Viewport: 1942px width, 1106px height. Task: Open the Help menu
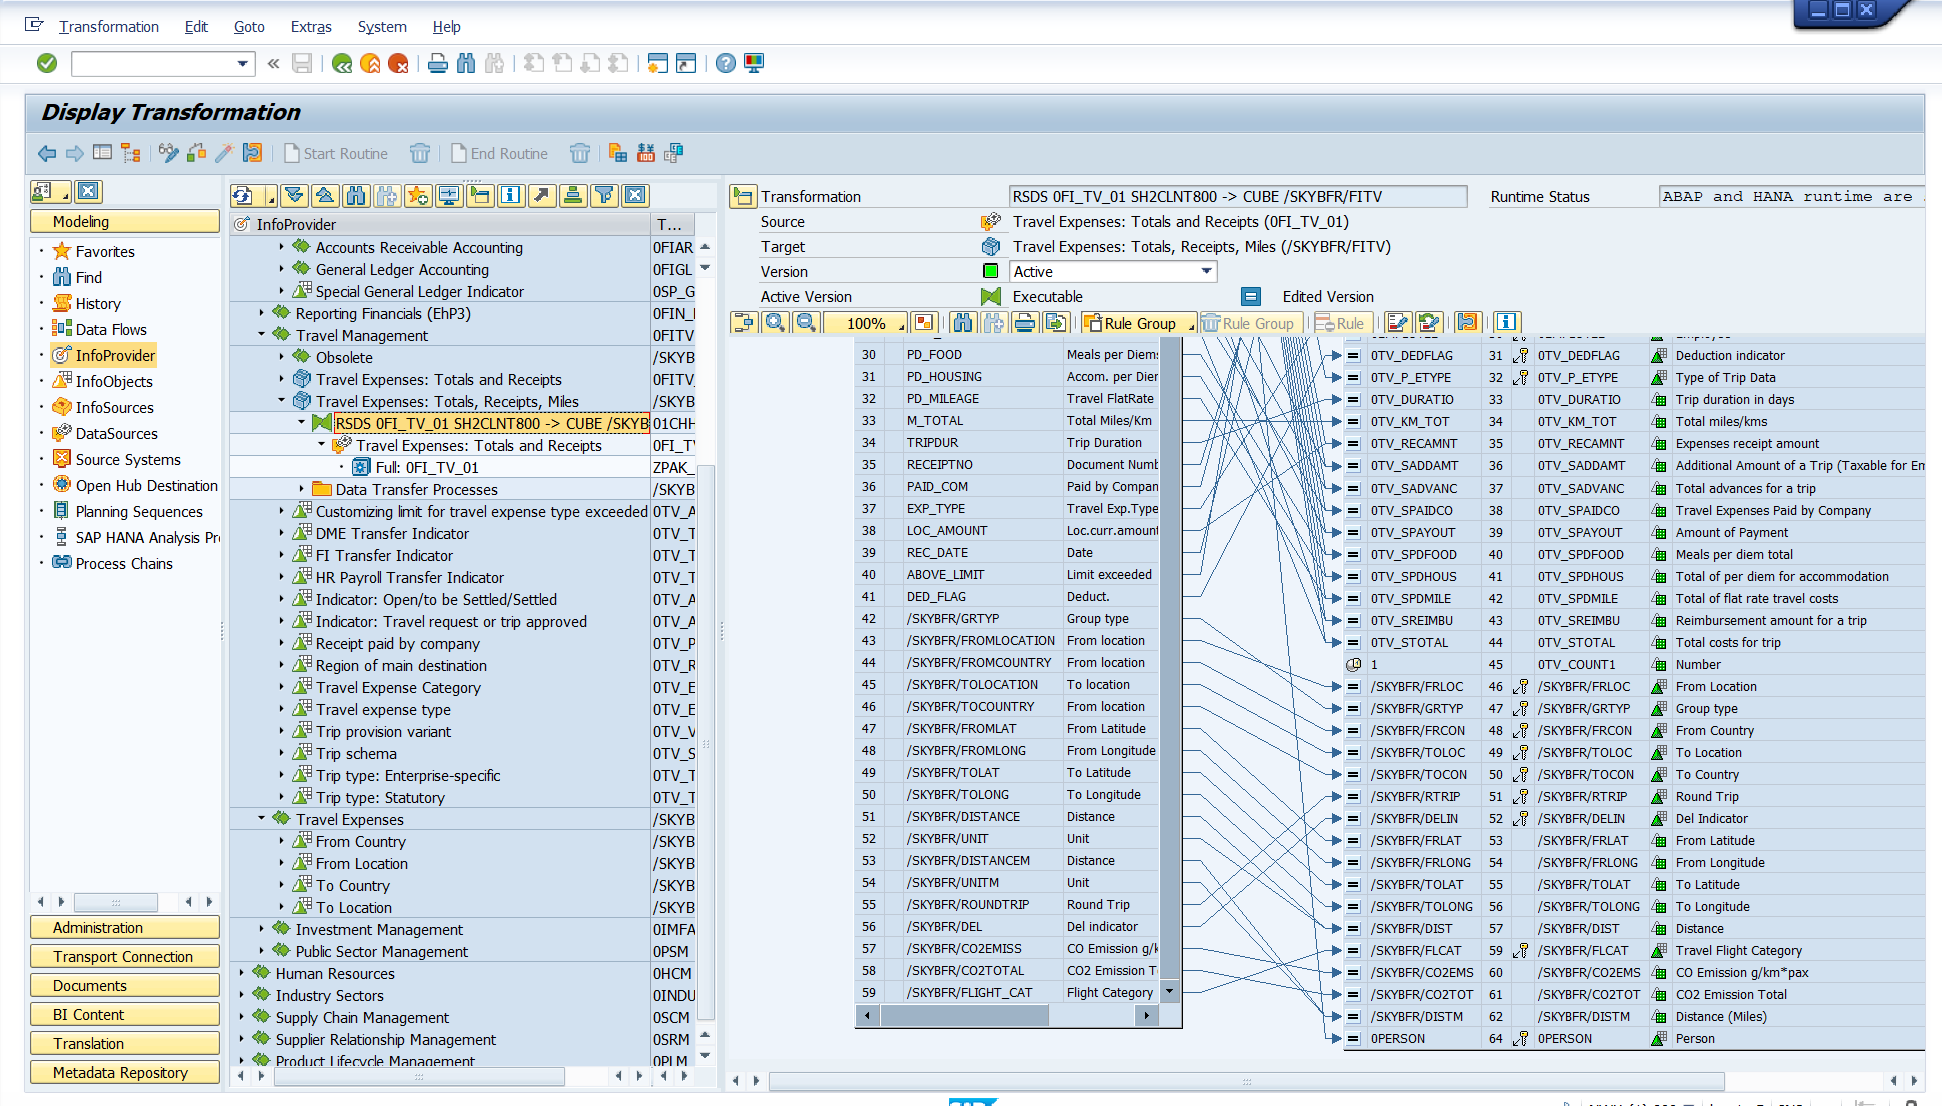click(x=446, y=27)
